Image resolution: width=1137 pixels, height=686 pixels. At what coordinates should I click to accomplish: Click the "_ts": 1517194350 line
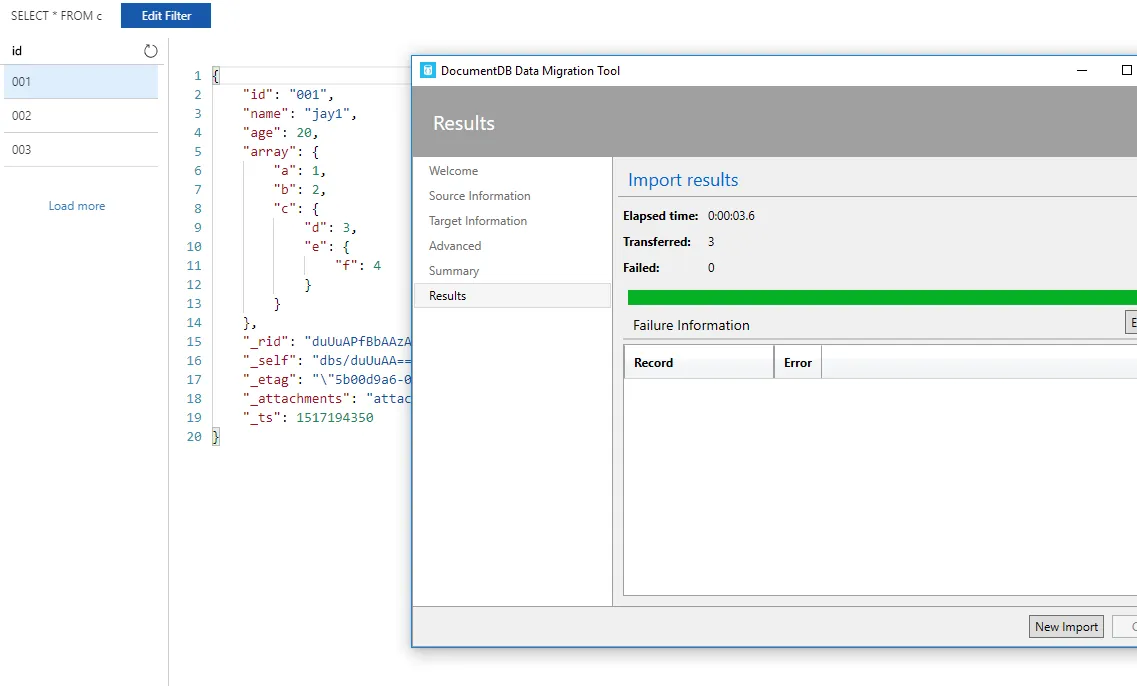pos(308,418)
